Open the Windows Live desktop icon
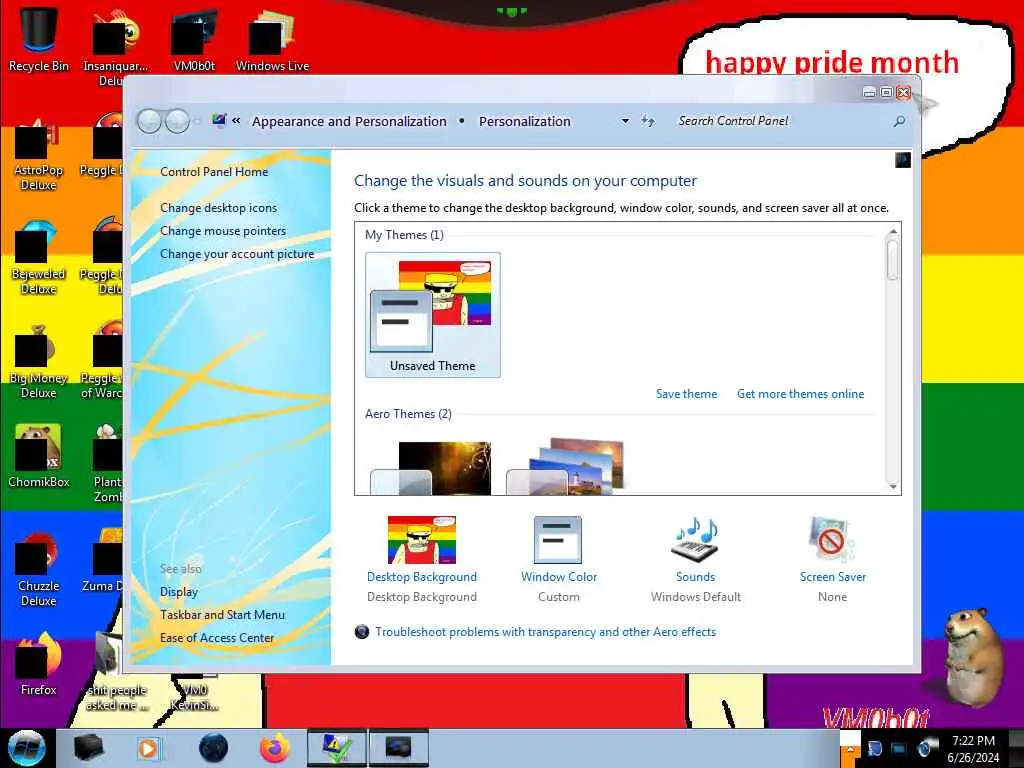The height and width of the screenshot is (768, 1024). click(272, 39)
